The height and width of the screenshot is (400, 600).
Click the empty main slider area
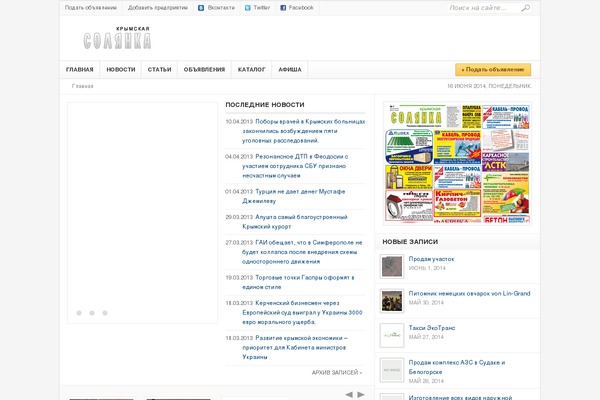142,213
